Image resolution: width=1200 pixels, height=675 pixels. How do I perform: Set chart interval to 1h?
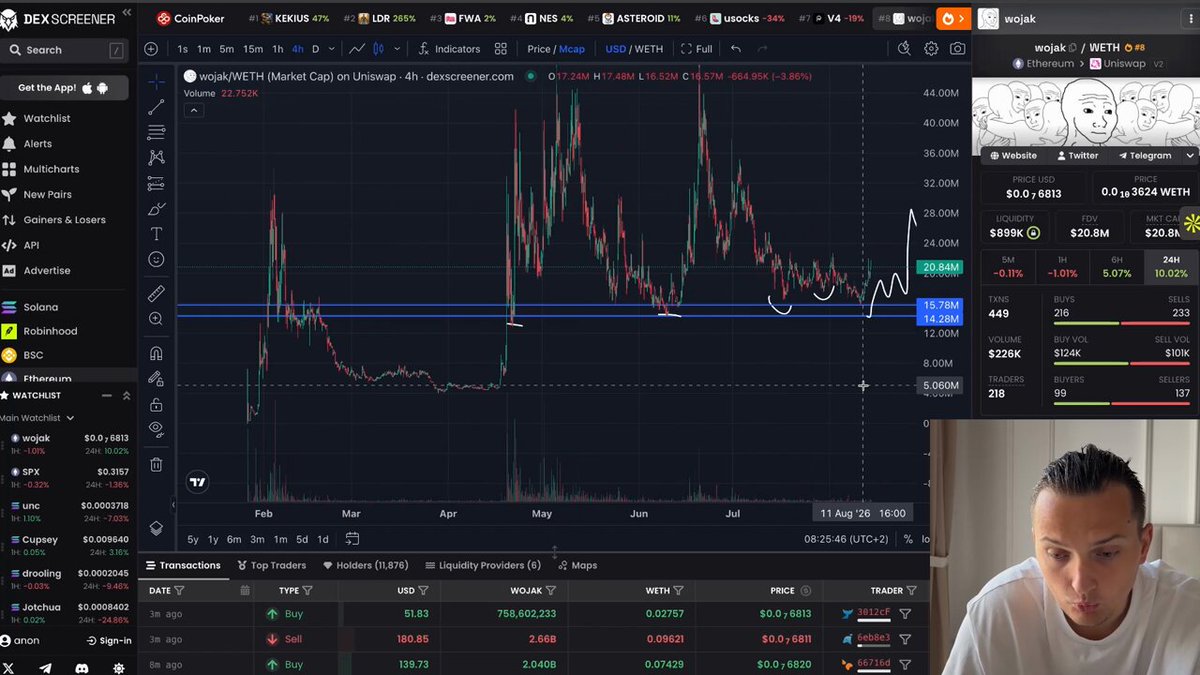[278, 49]
